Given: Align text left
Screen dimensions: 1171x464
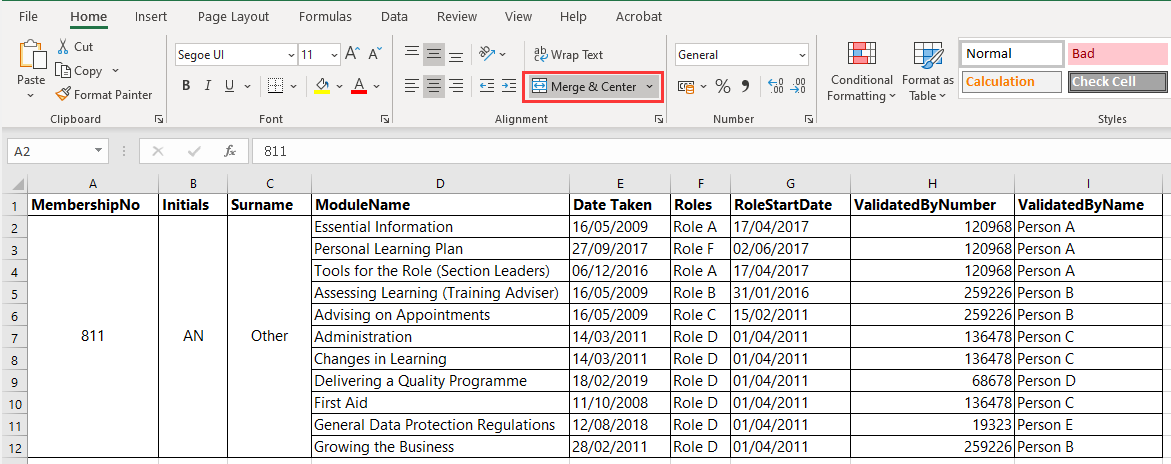Looking at the screenshot, I should point(411,86).
